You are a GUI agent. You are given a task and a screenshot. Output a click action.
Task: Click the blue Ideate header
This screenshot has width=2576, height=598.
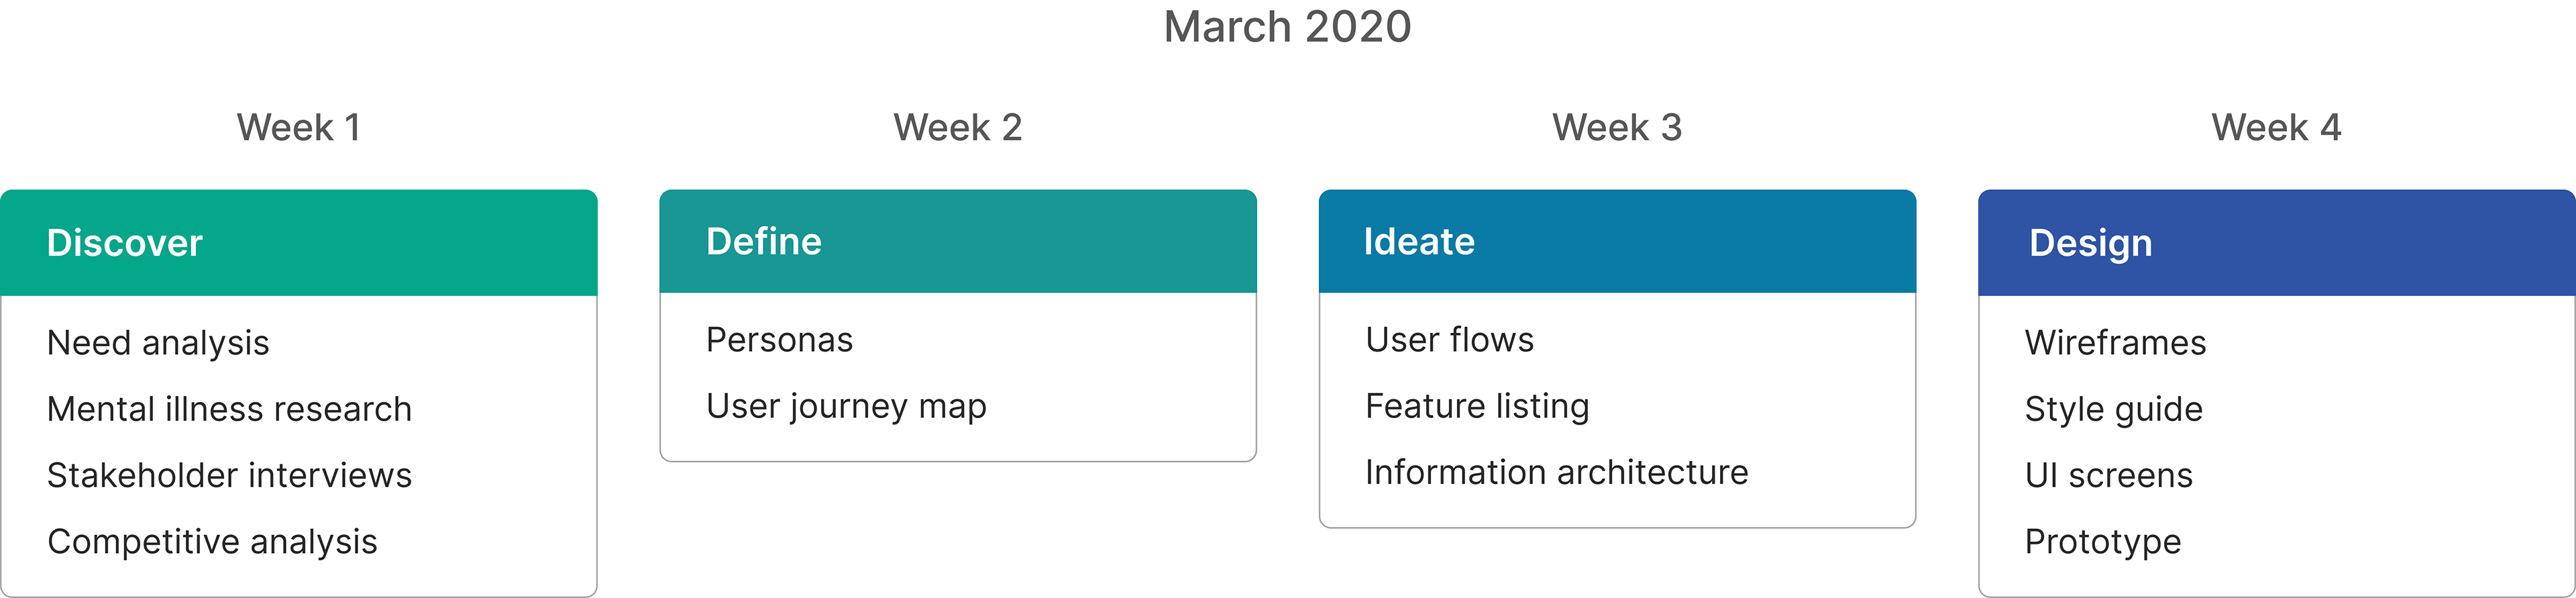pos(1617,241)
